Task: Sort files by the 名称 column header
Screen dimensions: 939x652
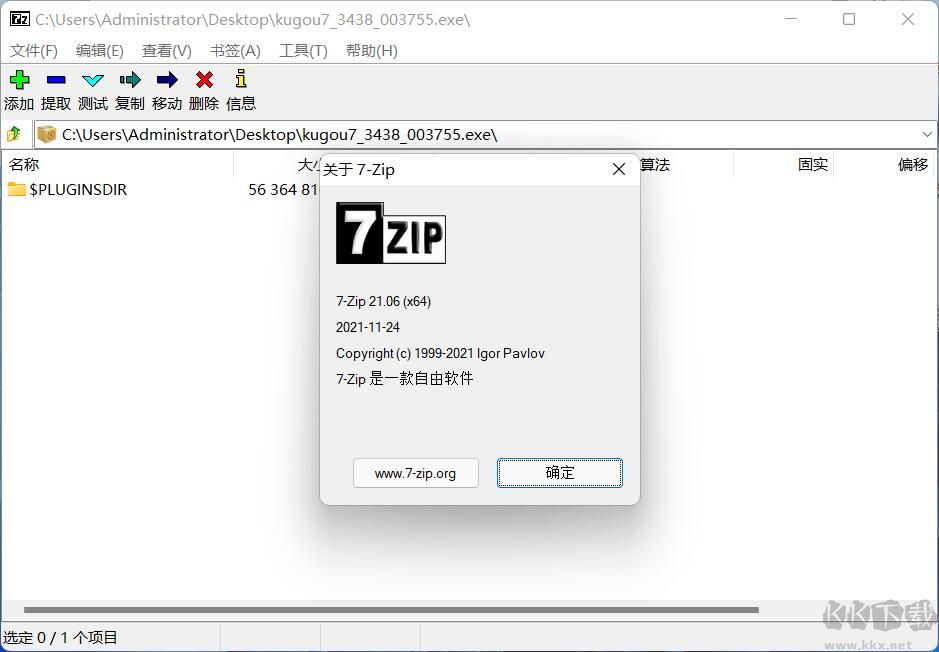Action: point(24,164)
